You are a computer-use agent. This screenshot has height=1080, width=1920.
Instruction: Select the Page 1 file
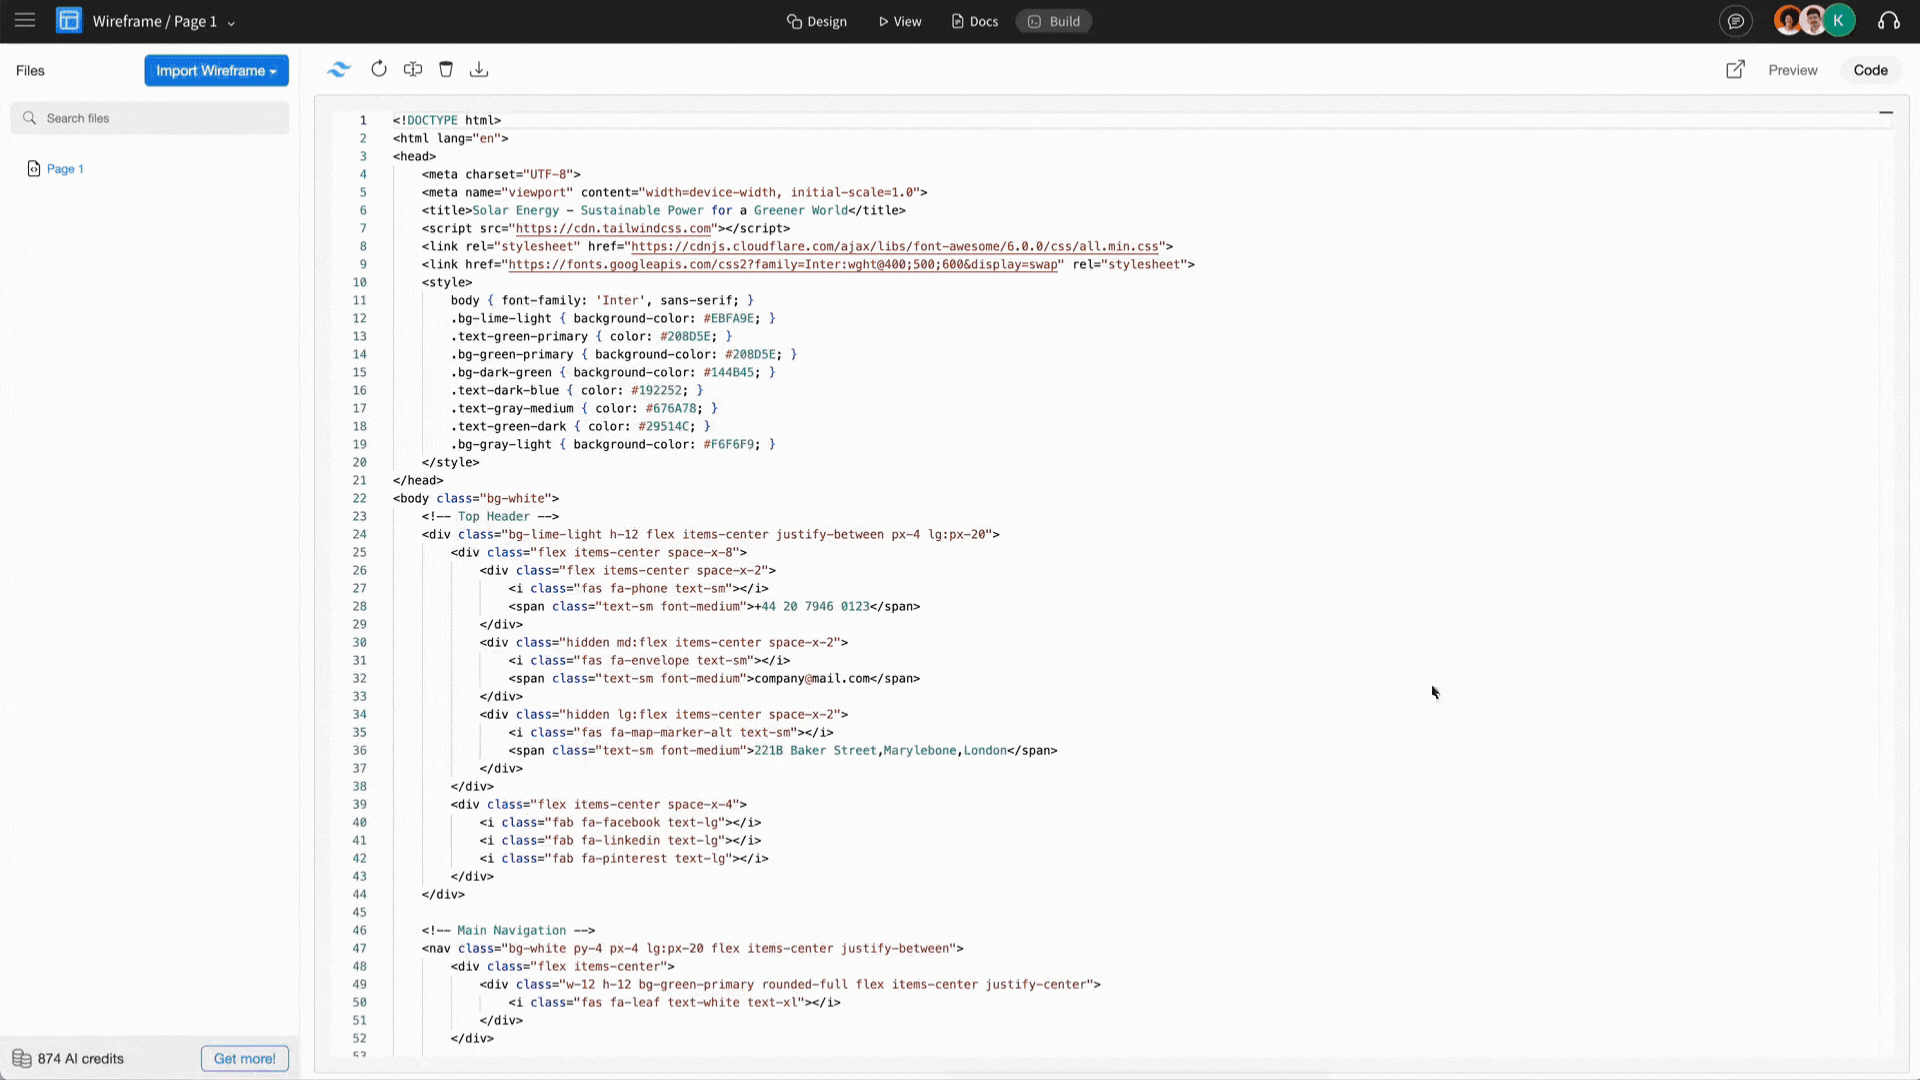65,169
